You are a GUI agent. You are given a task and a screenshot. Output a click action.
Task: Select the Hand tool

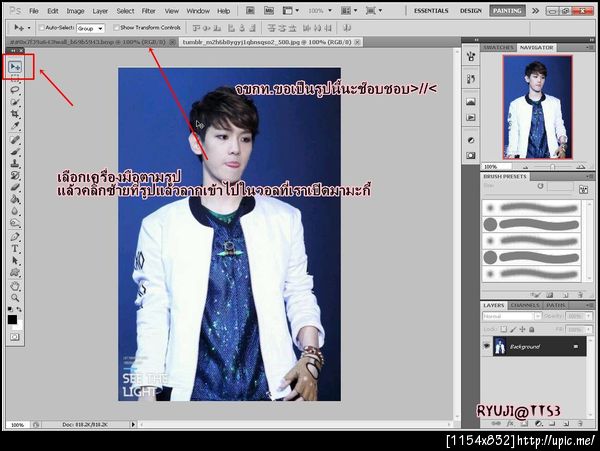15,286
